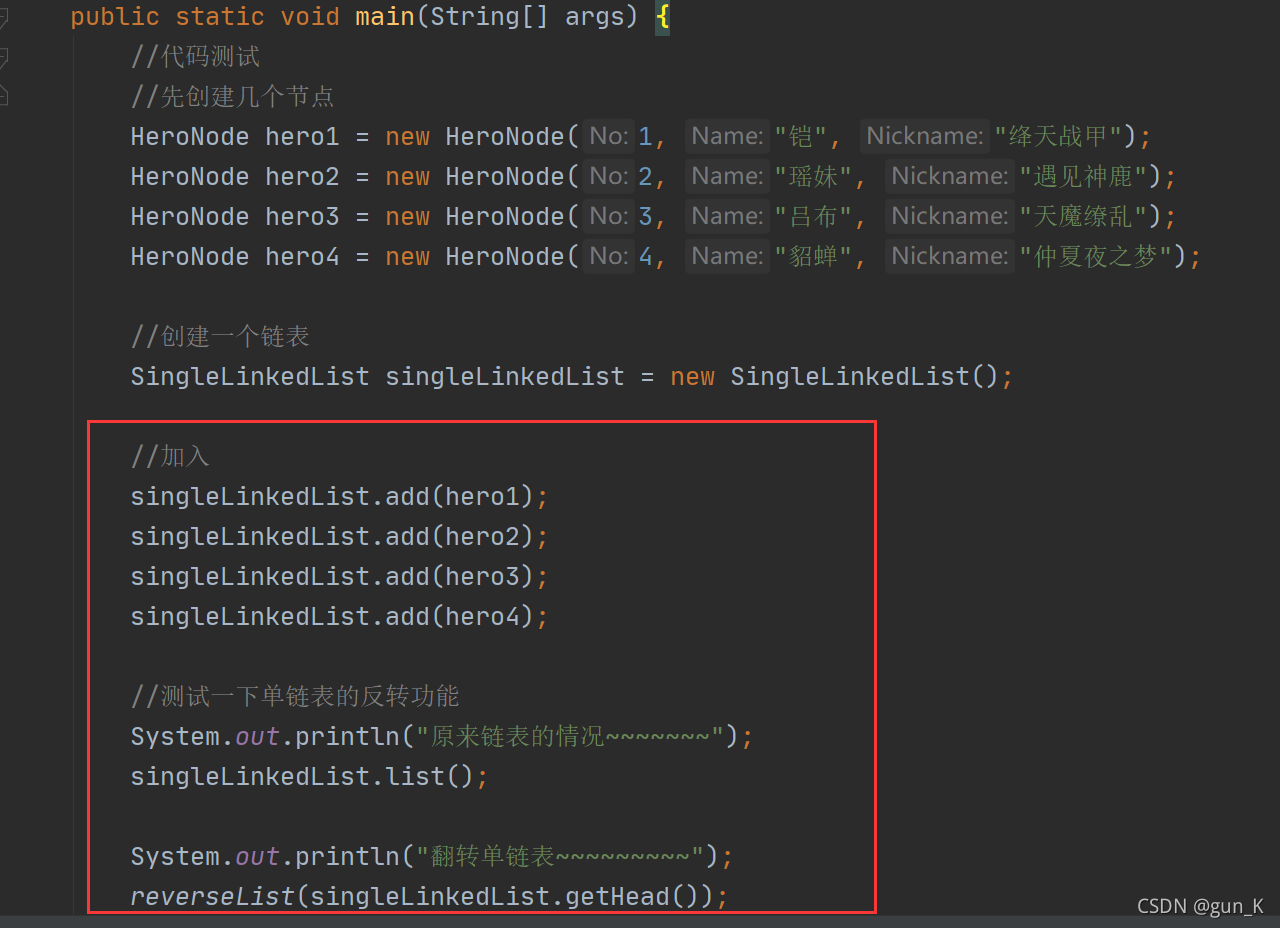The height and width of the screenshot is (928, 1280).
Task: Click the comment //加入
Action: click(x=170, y=457)
